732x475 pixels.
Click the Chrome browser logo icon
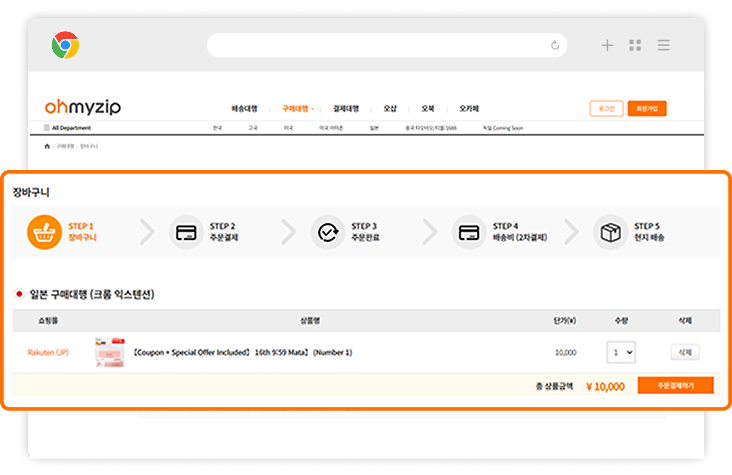[66, 45]
